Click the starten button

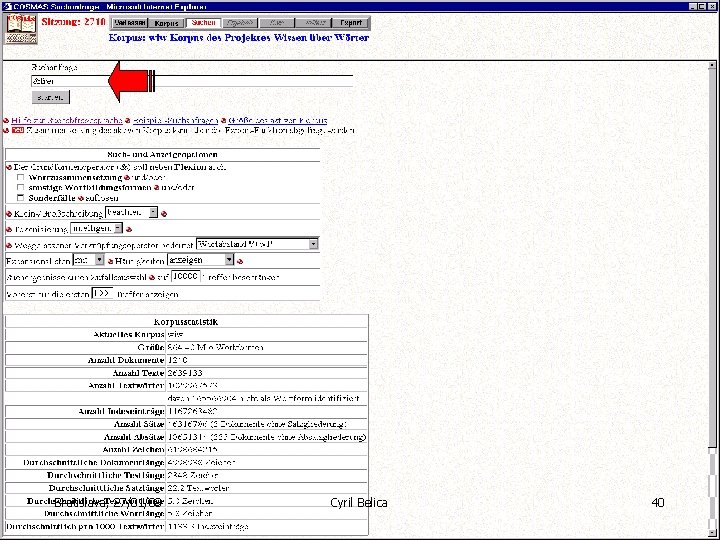point(51,97)
